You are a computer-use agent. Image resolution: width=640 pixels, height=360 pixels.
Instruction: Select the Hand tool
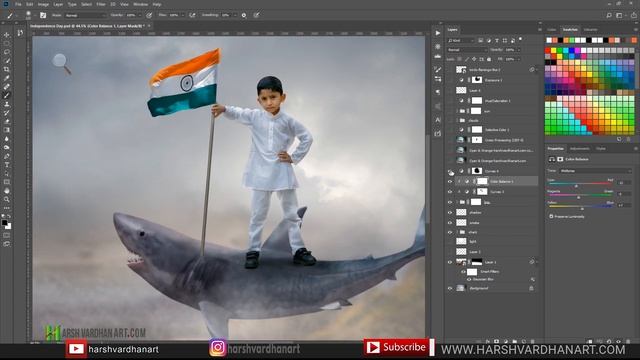point(7,191)
